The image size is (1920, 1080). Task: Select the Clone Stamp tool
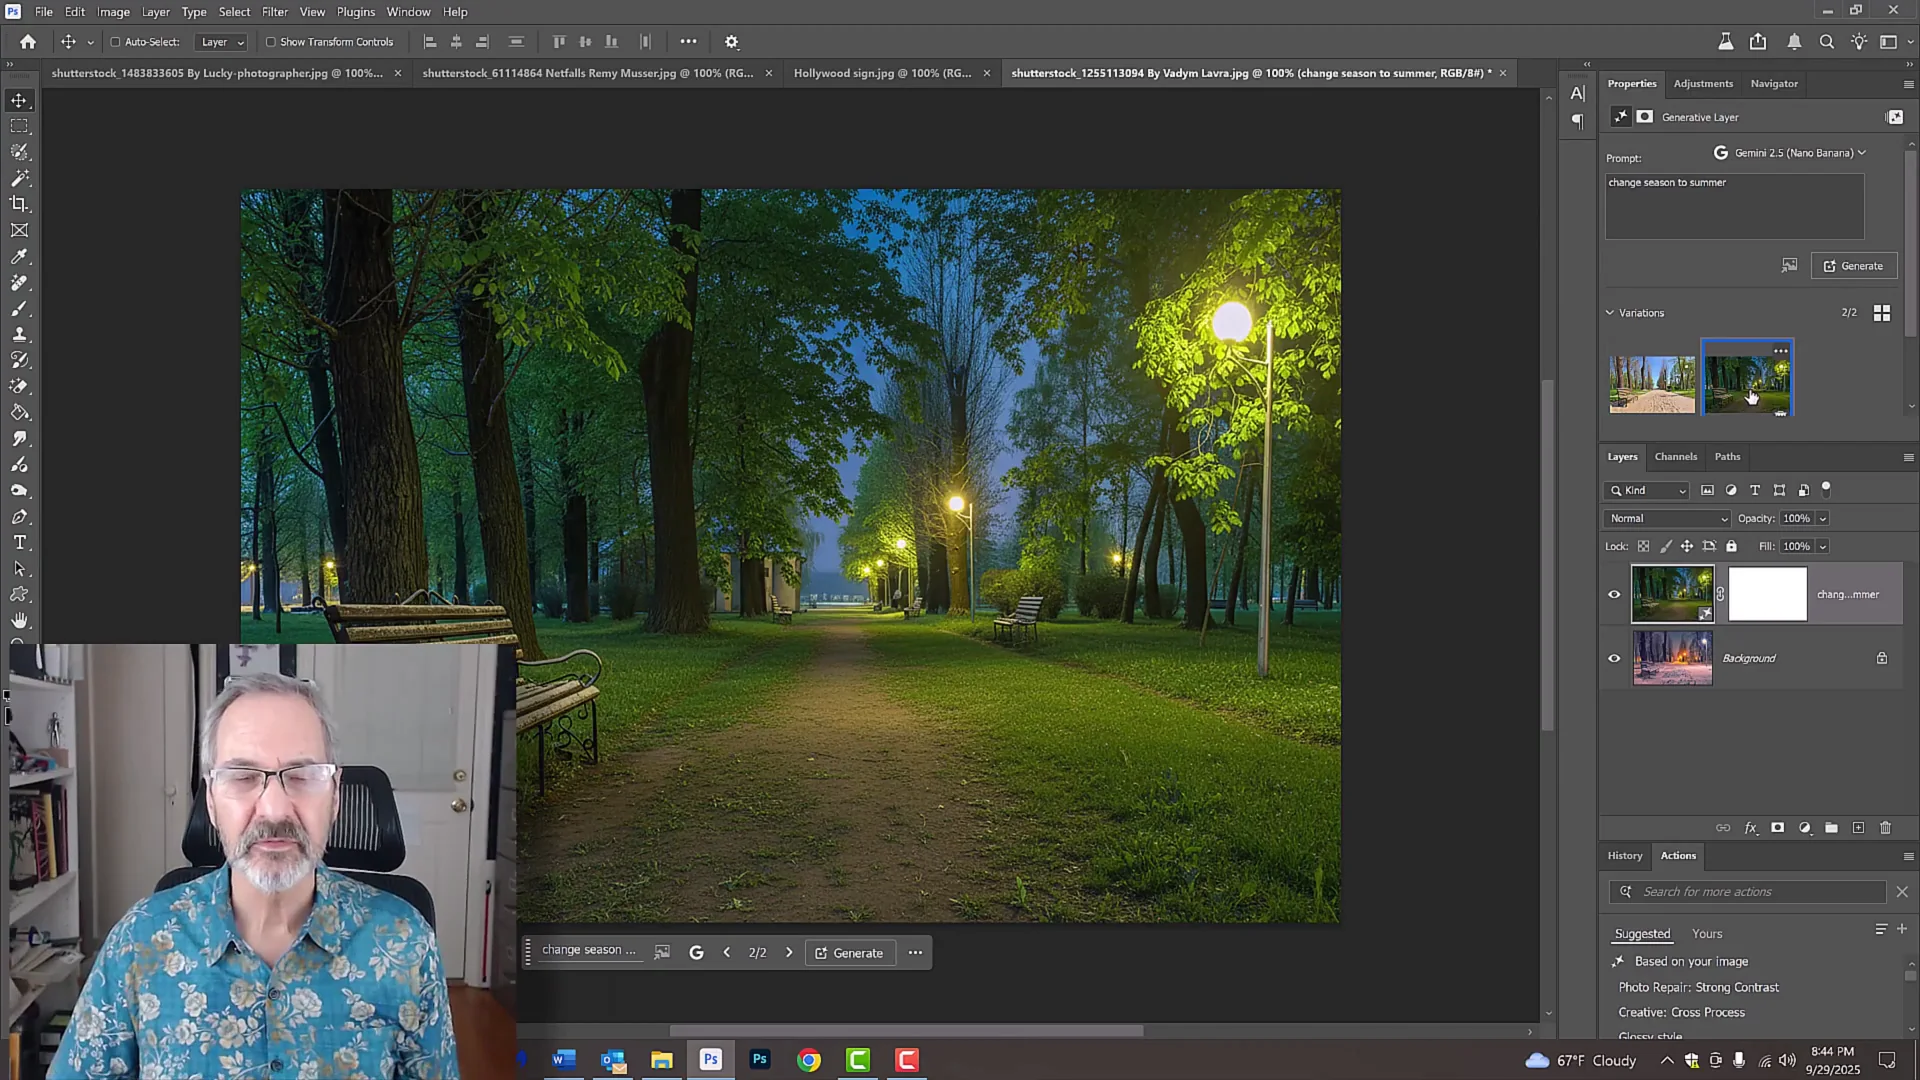(20, 334)
